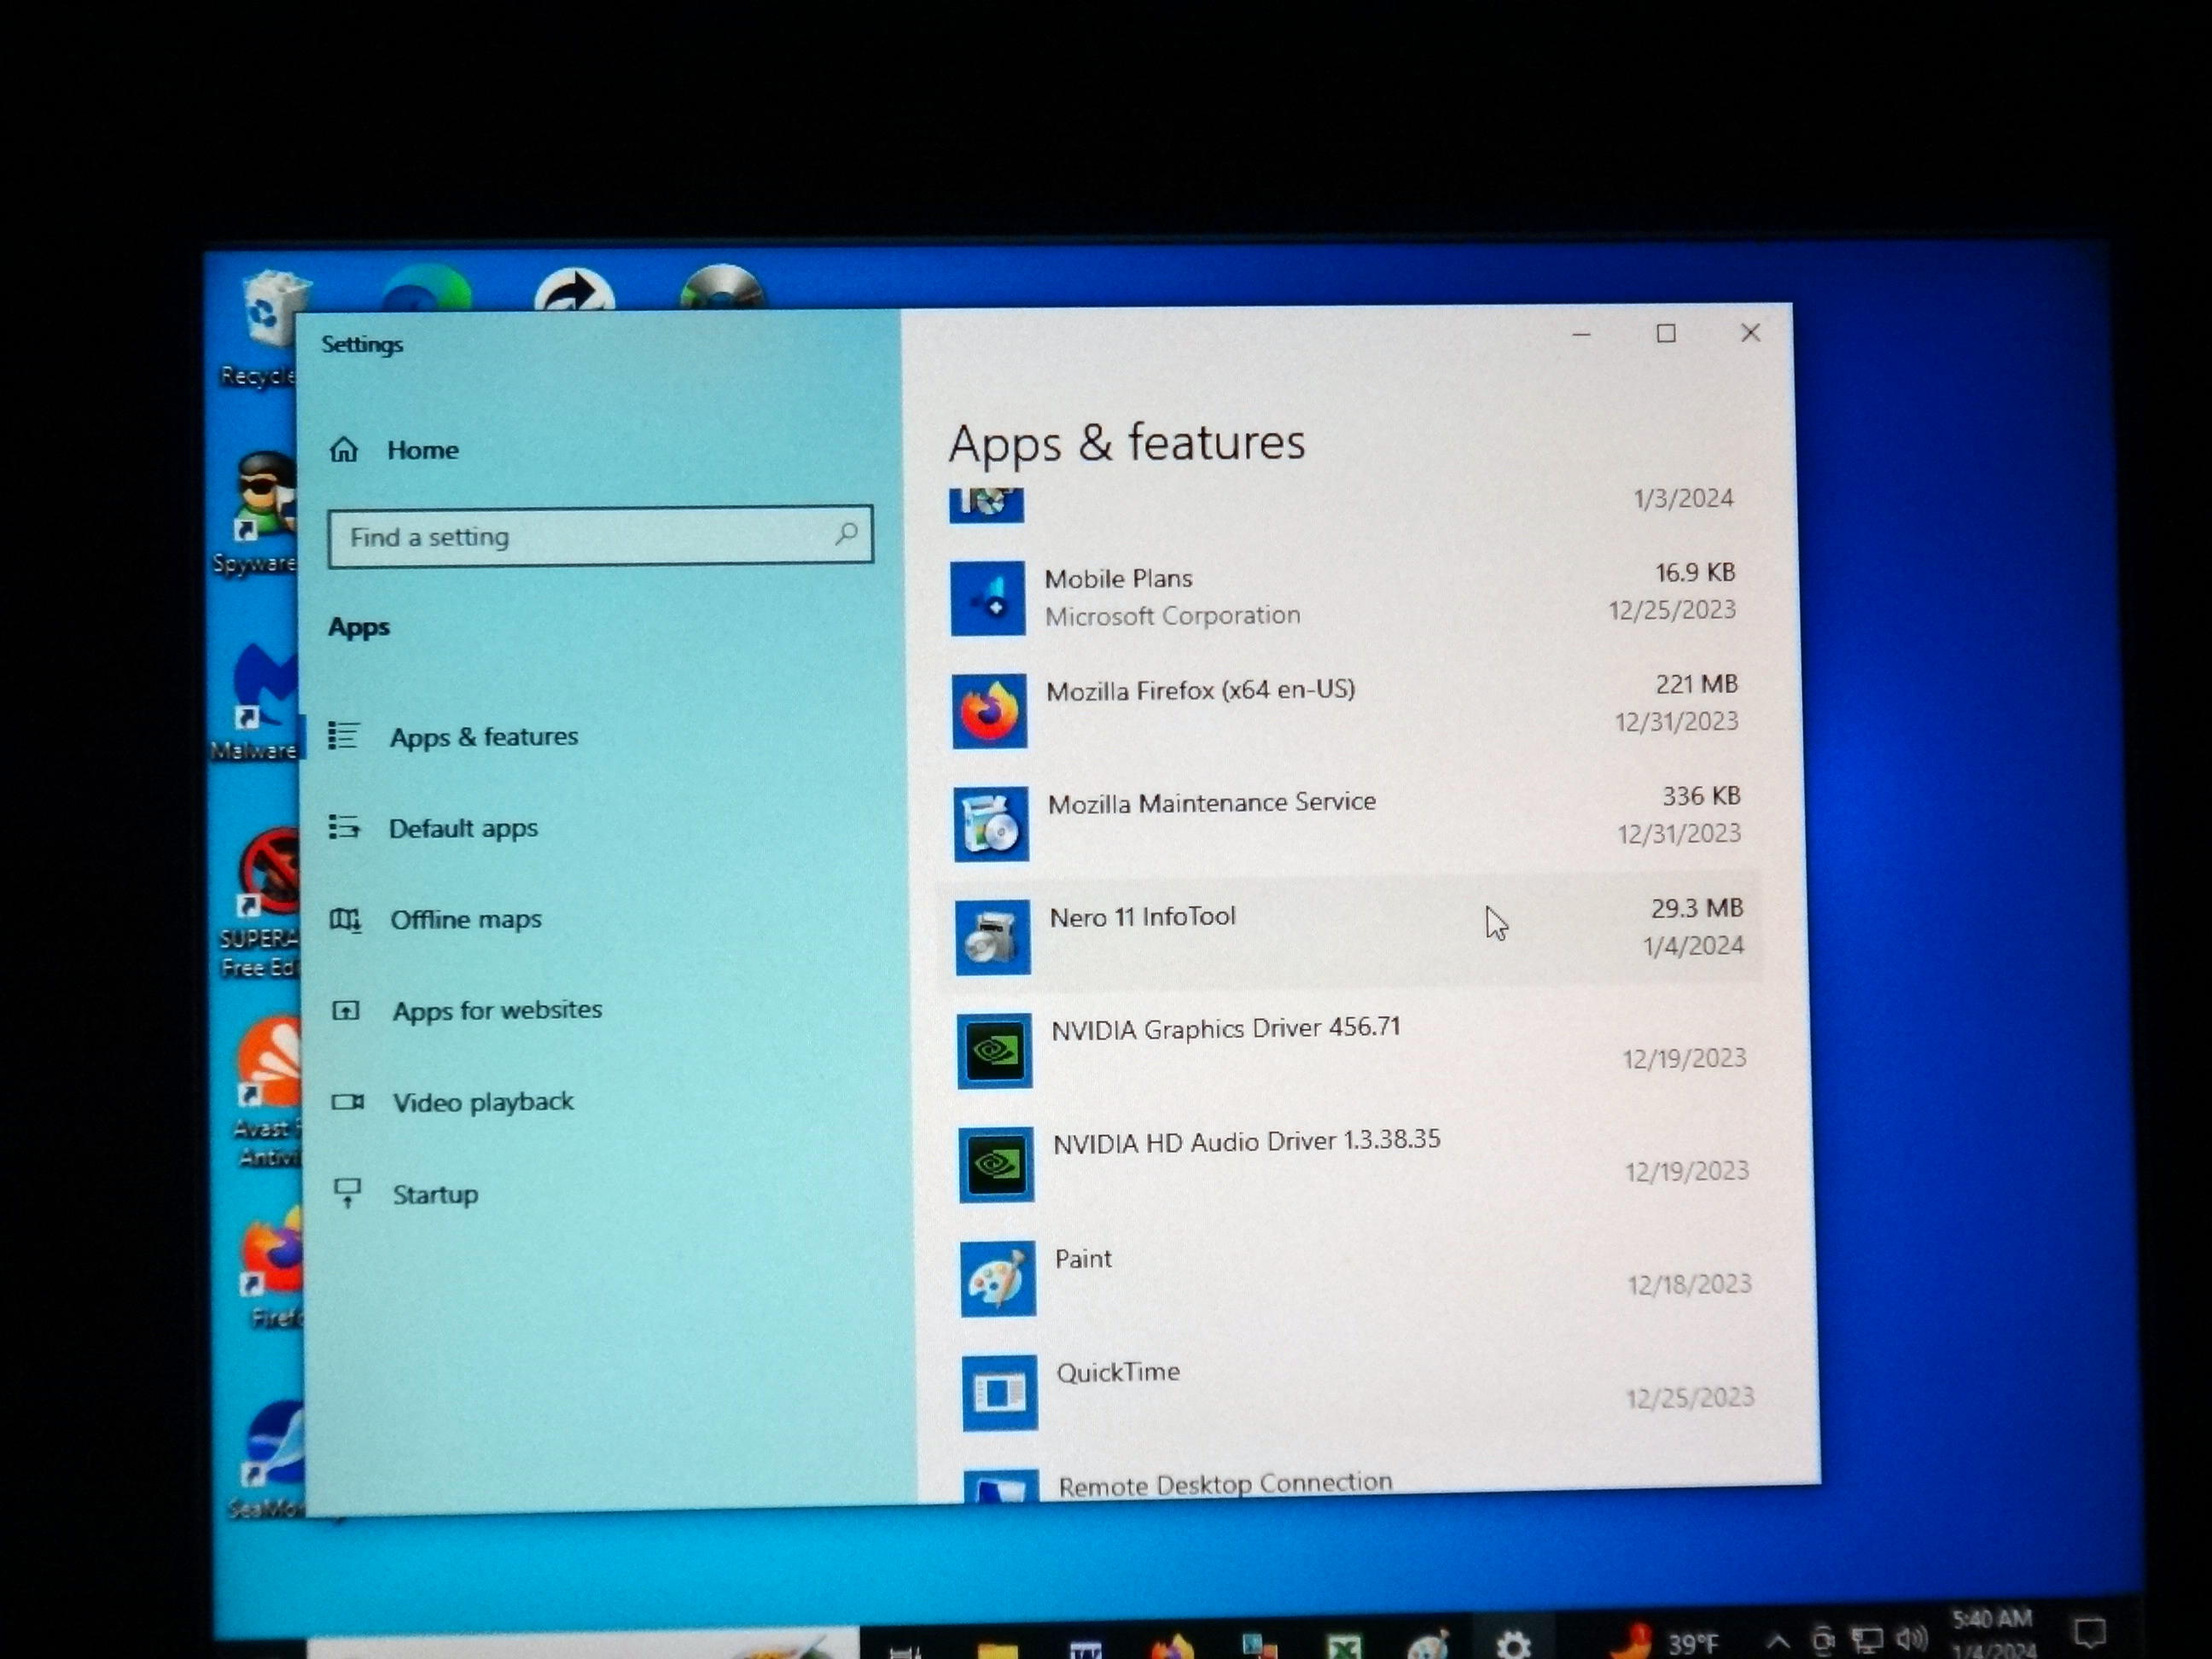Select the Paint app icon in list
2212x1659 pixels.
click(x=998, y=1279)
